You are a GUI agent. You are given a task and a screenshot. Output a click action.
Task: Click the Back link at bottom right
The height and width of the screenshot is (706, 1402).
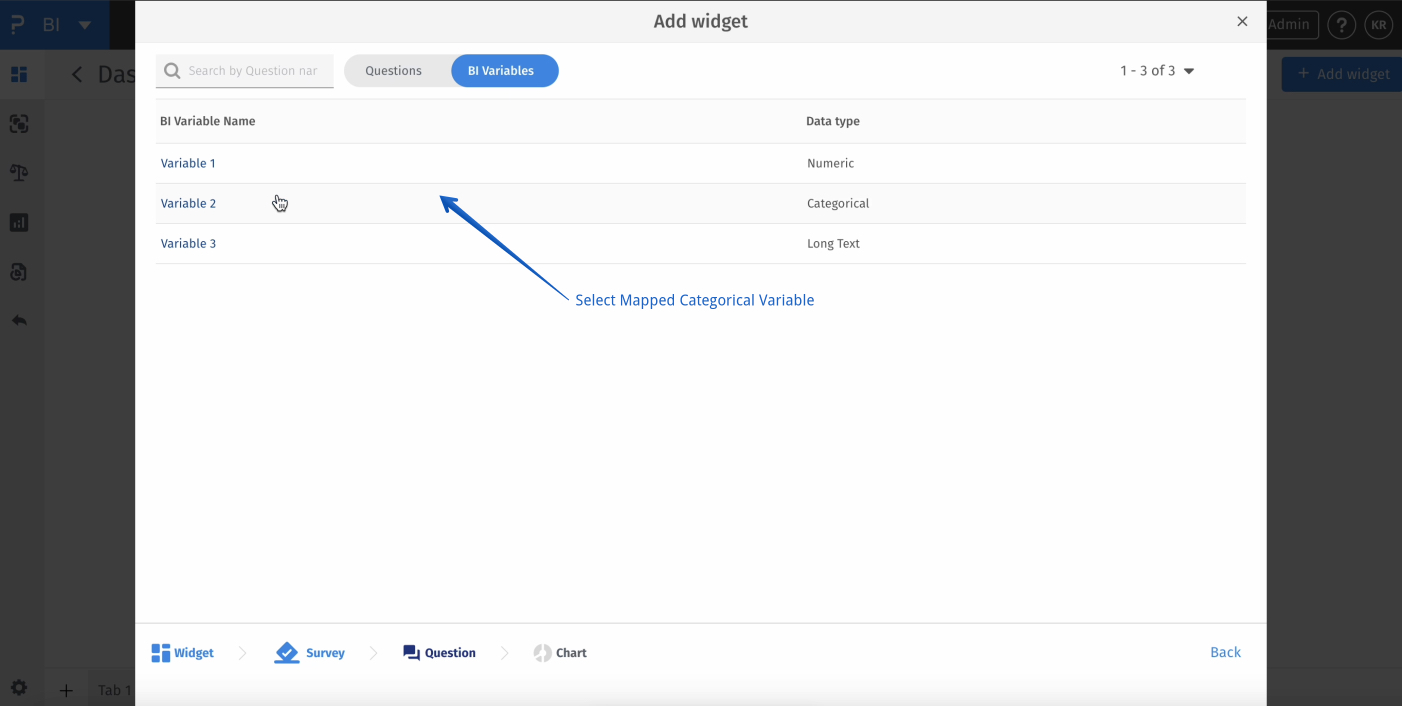[x=1225, y=652]
